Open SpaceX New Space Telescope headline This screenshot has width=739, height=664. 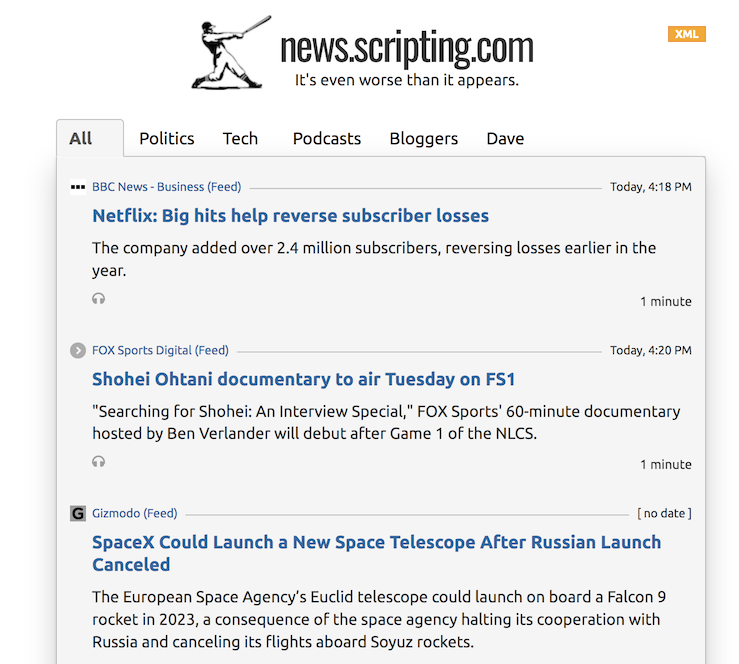(377, 554)
